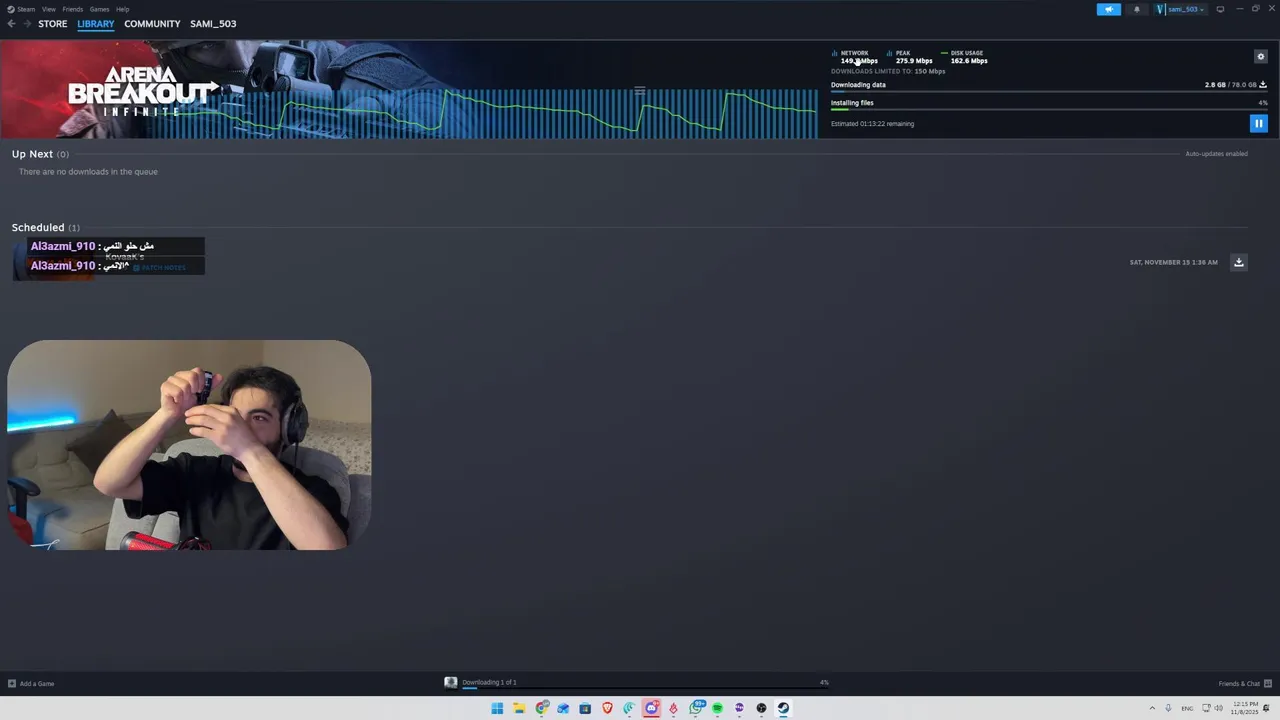Click the download icon next to 78.0 GB
Viewport: 1280px width, 720px height.
coord(1263,85)
